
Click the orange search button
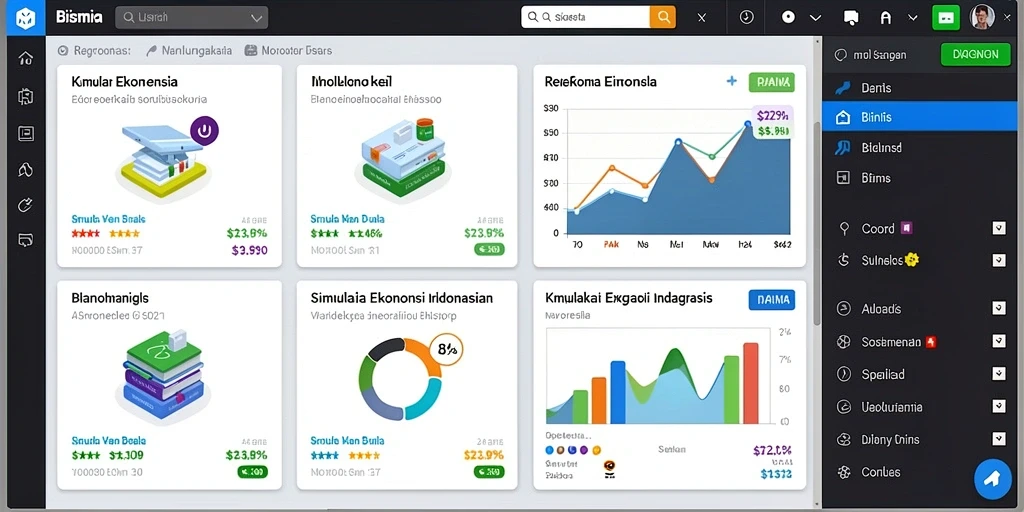coord(662,18)
